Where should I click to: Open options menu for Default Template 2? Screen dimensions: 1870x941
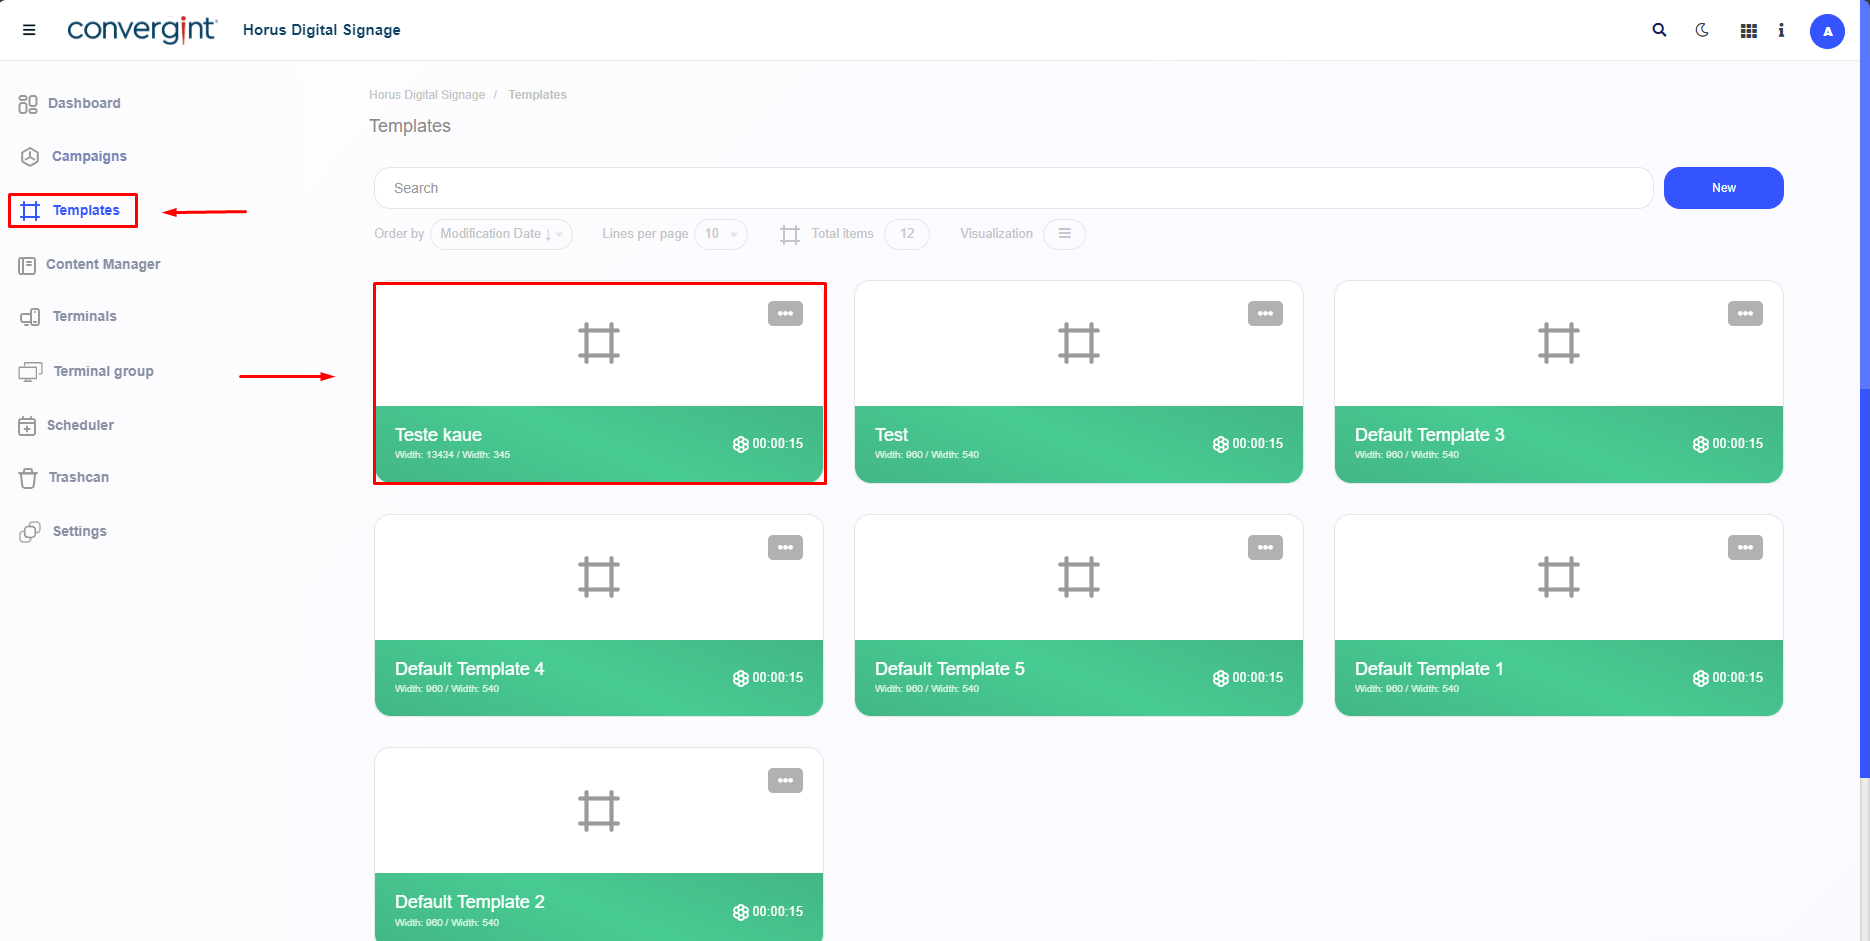[785, 781]
